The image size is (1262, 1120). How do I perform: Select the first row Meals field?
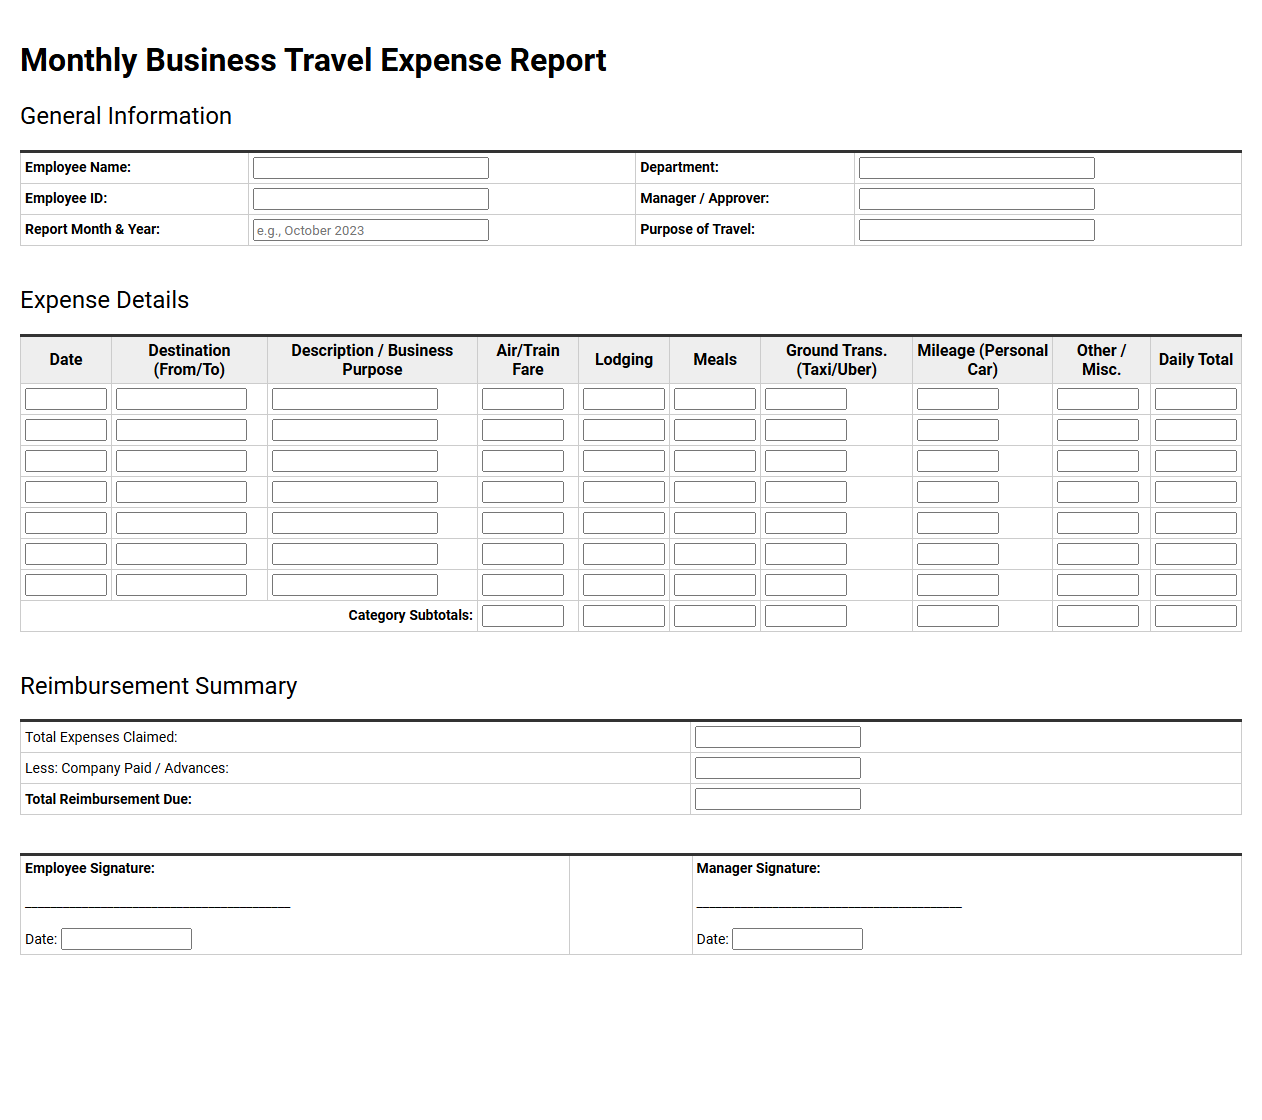(715, 399)
